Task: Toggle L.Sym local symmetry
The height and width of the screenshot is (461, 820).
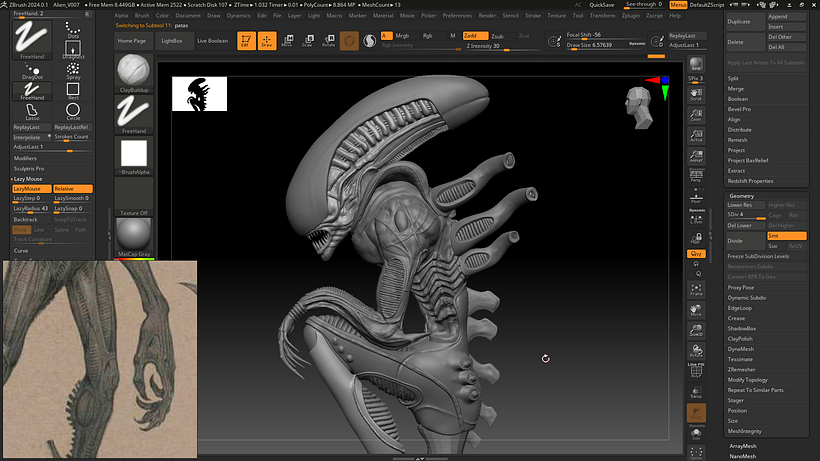Action: point(696,219)
